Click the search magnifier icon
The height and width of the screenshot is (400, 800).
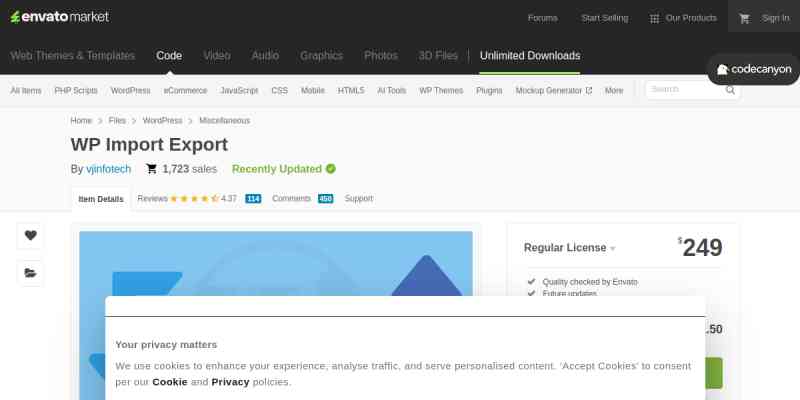tap(731, 90)
